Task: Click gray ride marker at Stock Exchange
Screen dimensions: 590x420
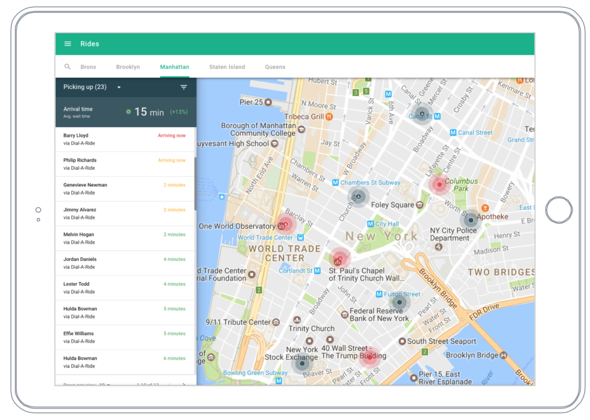Action: click(302, 364)
